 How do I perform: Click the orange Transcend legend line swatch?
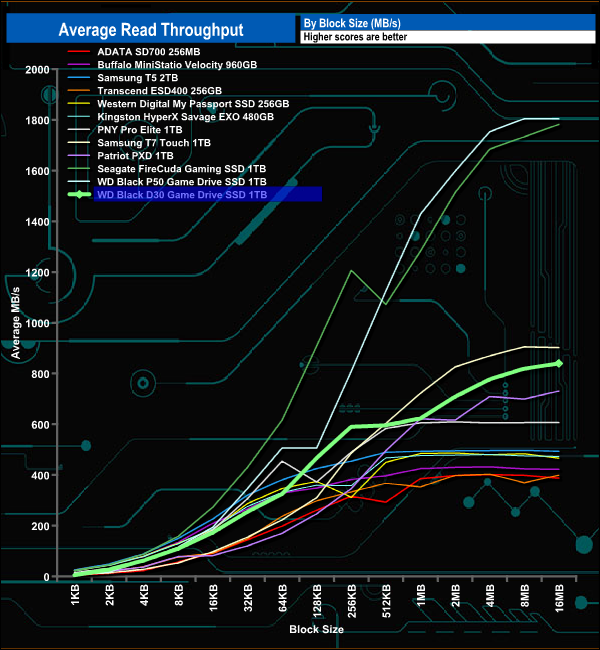(x=79, y=90)
